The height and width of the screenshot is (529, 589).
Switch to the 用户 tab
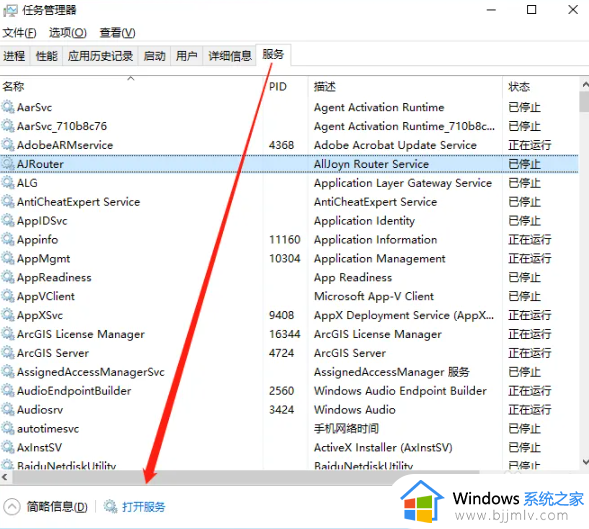(187, 56)
